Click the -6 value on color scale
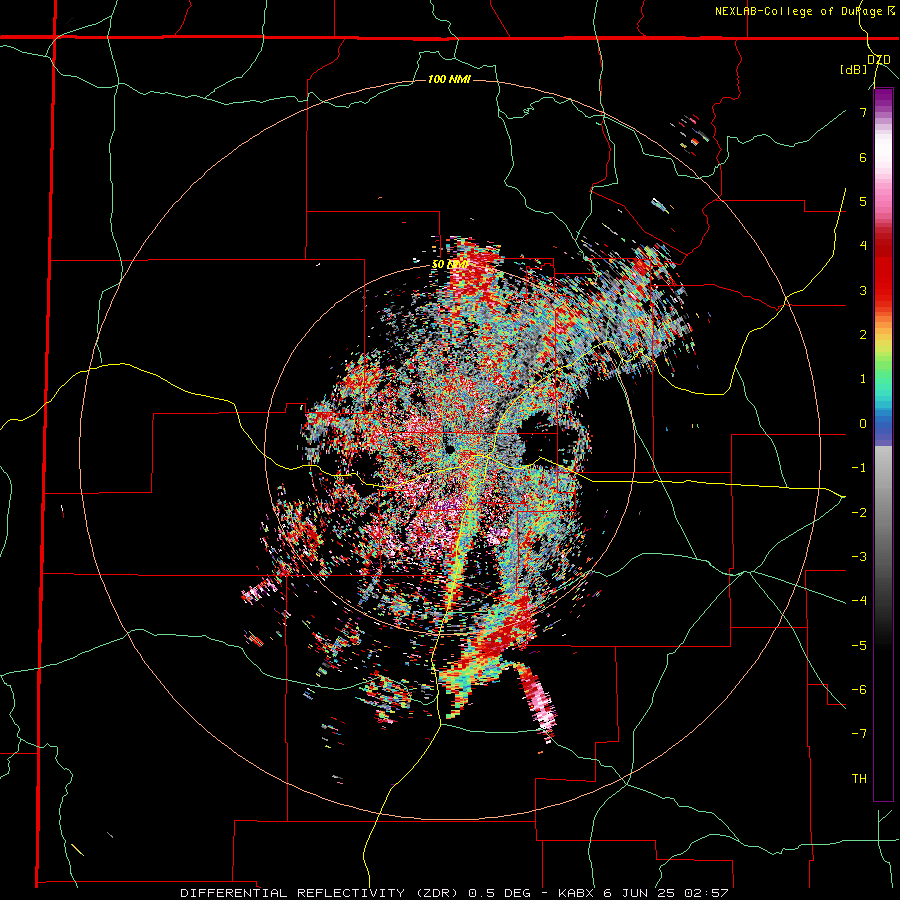 coord(859,689)
